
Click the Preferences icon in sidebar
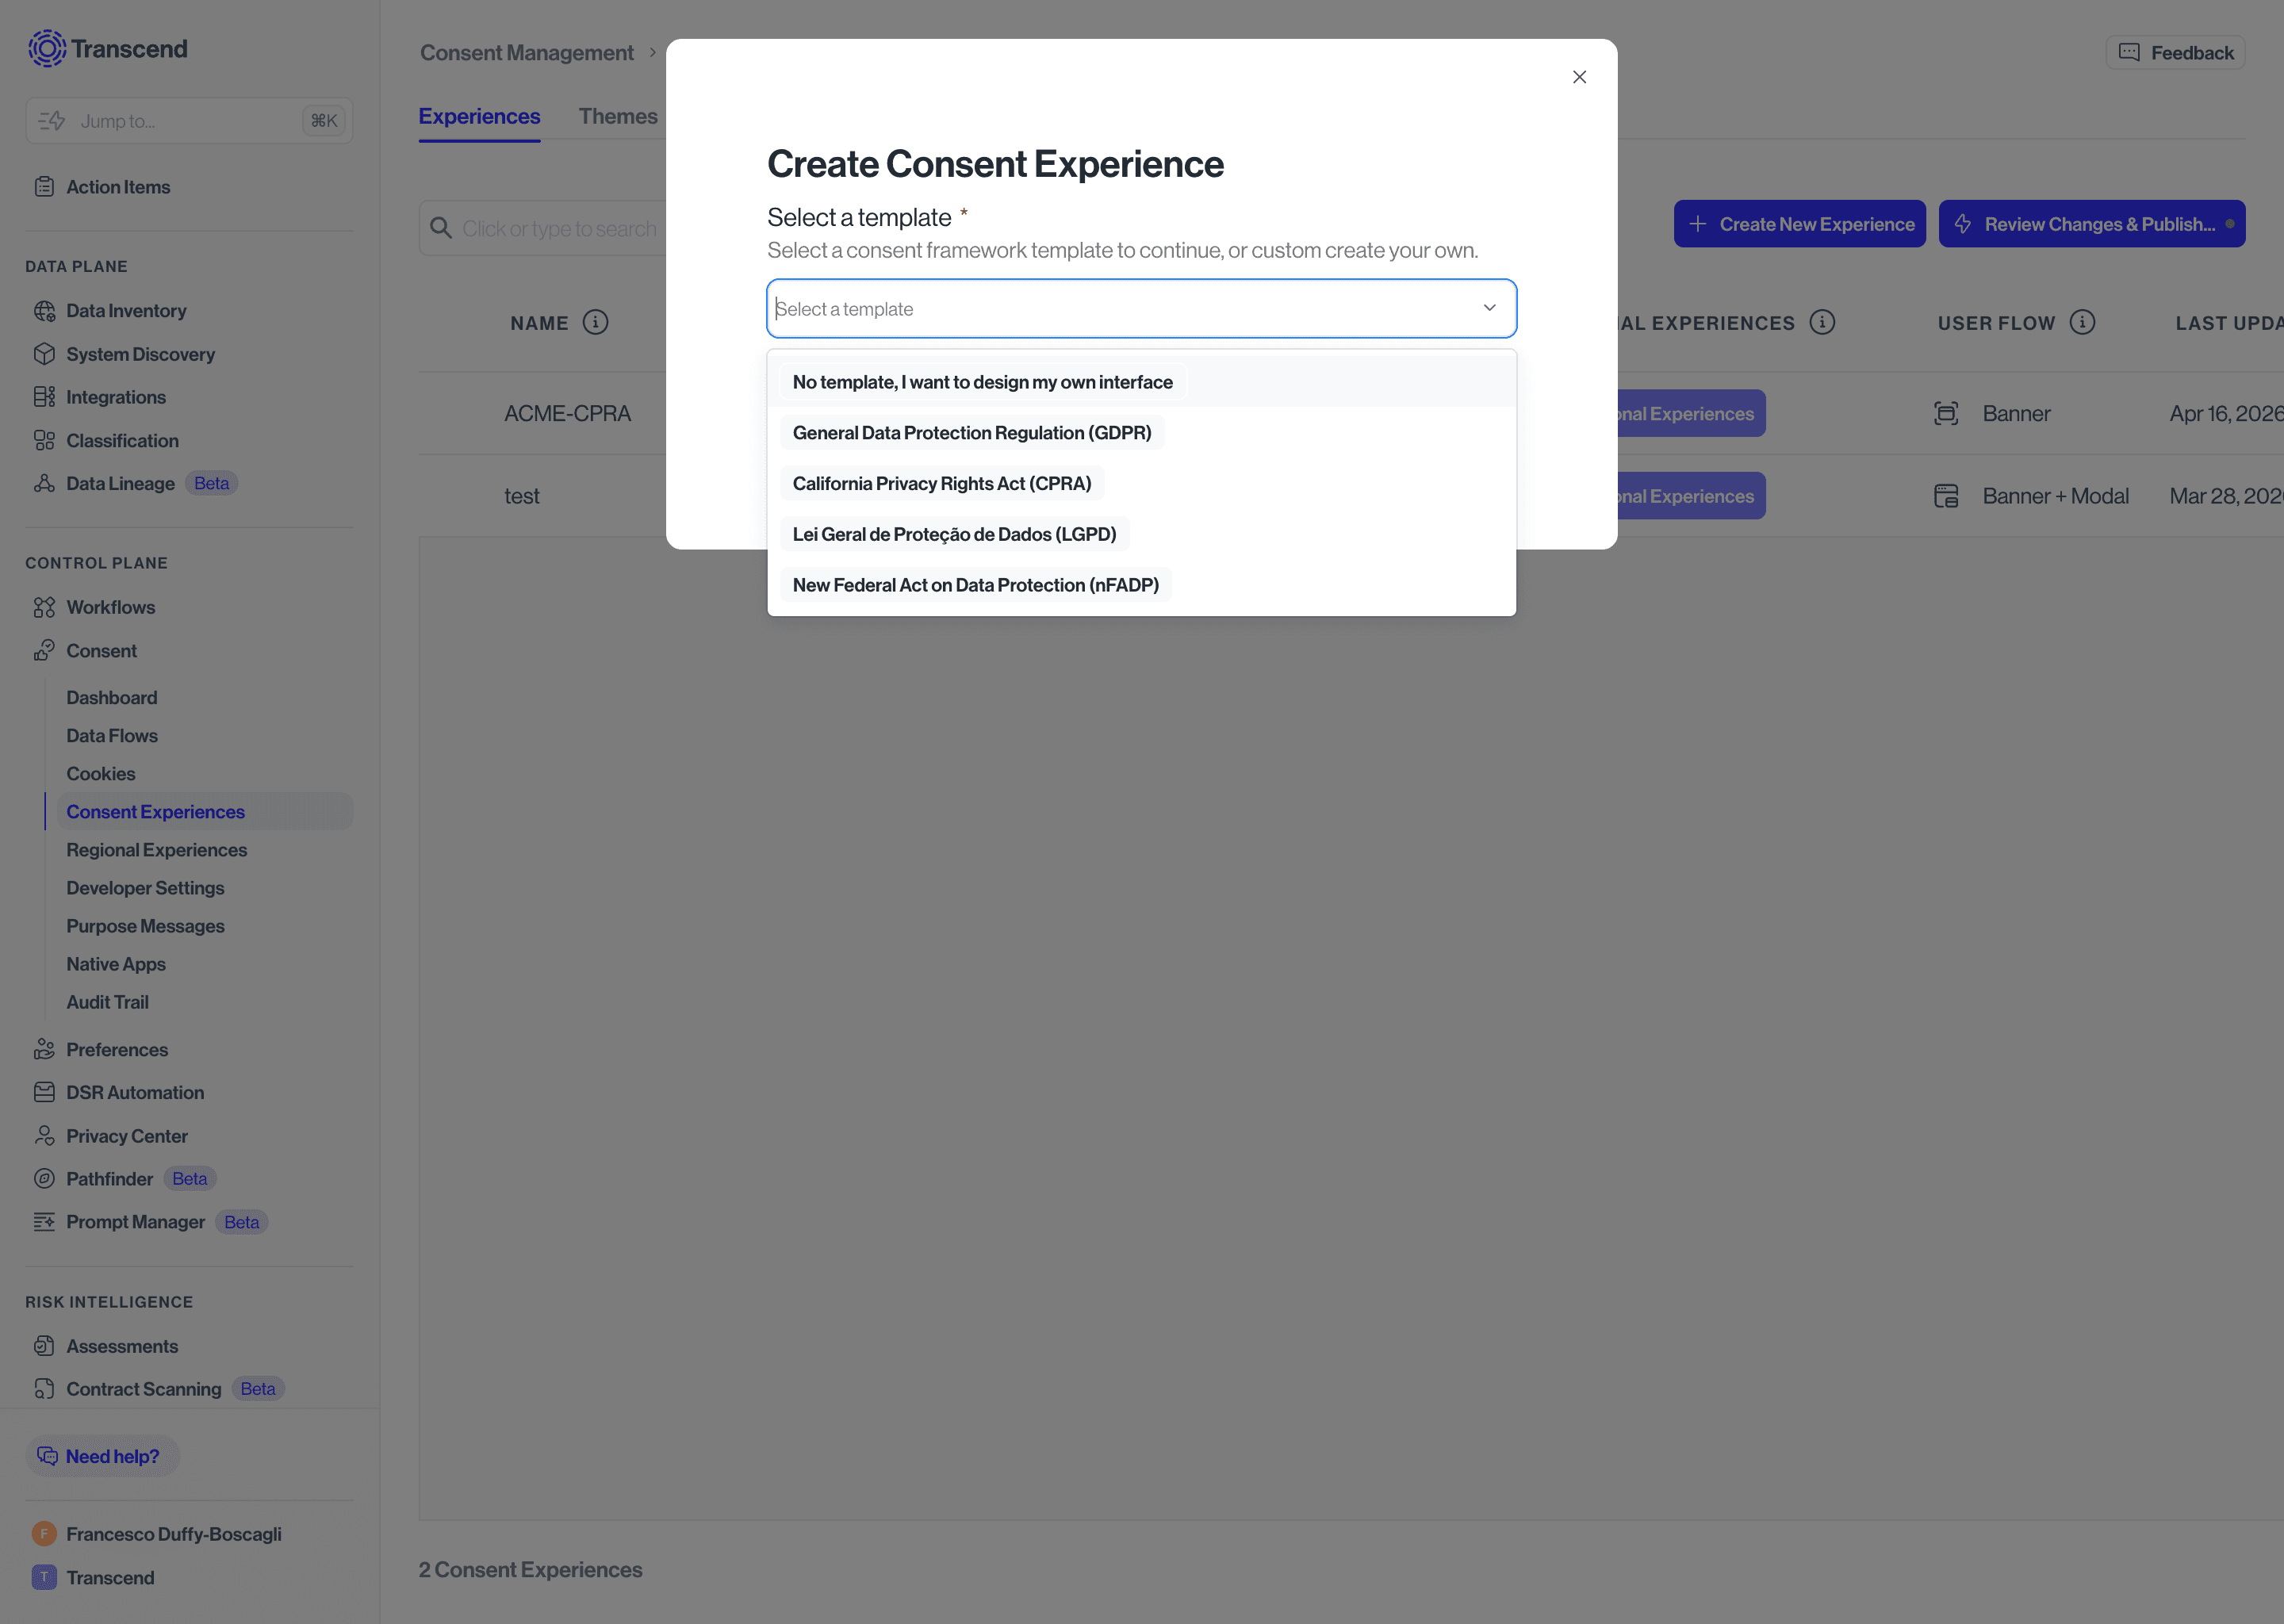(44, 1049)
